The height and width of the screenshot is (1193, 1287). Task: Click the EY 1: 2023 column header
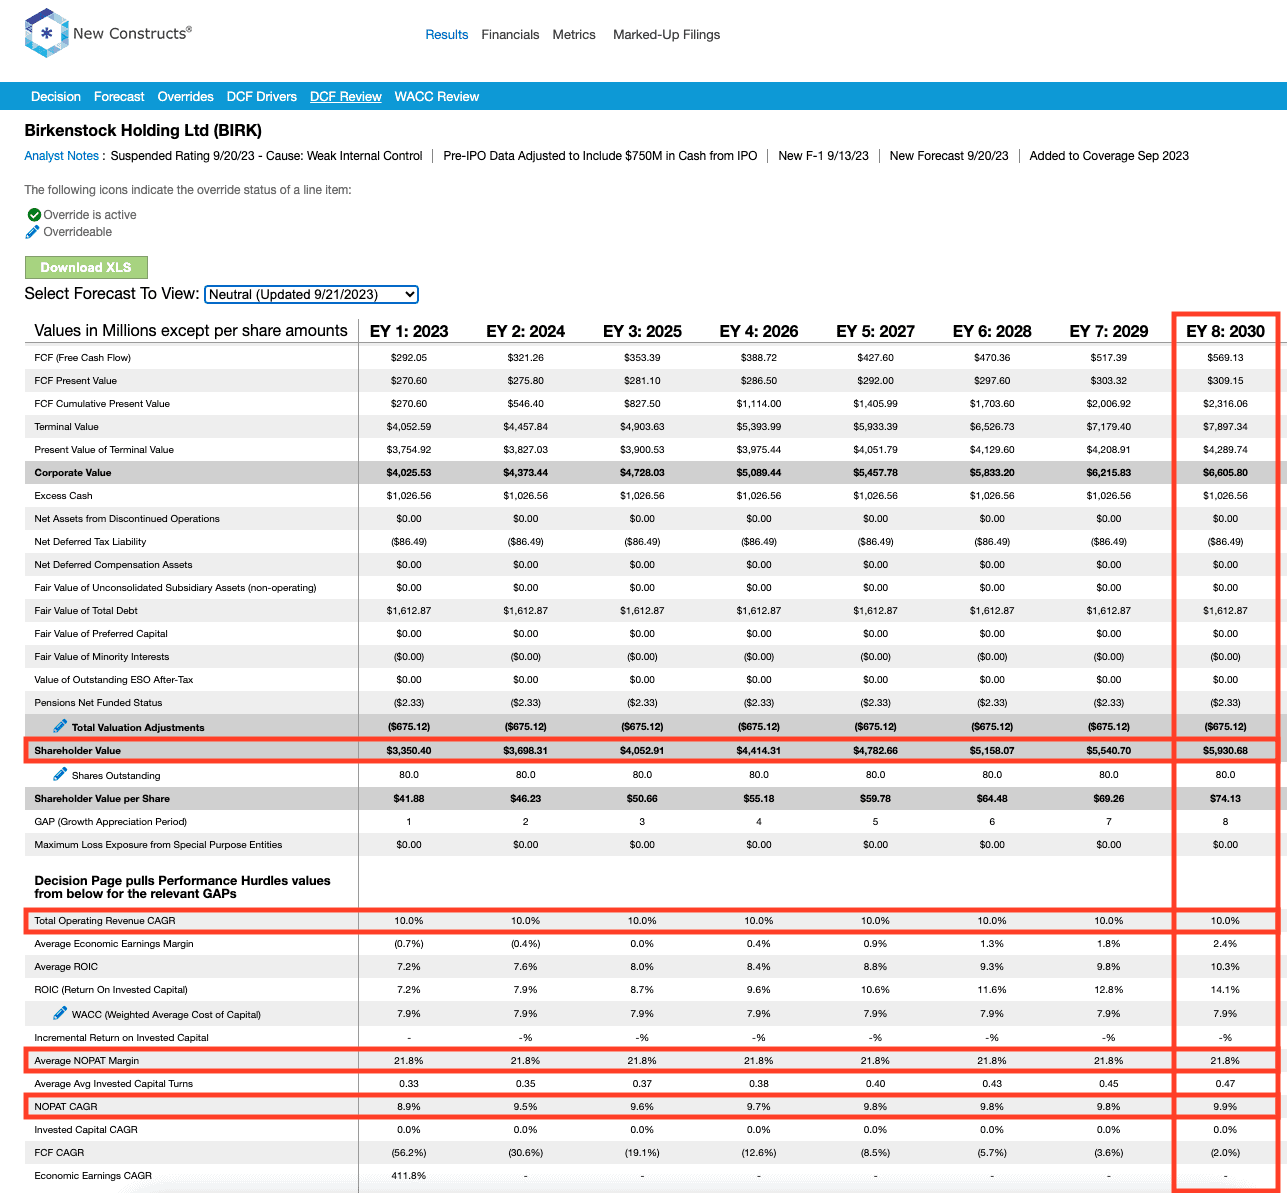pos(409,331)
